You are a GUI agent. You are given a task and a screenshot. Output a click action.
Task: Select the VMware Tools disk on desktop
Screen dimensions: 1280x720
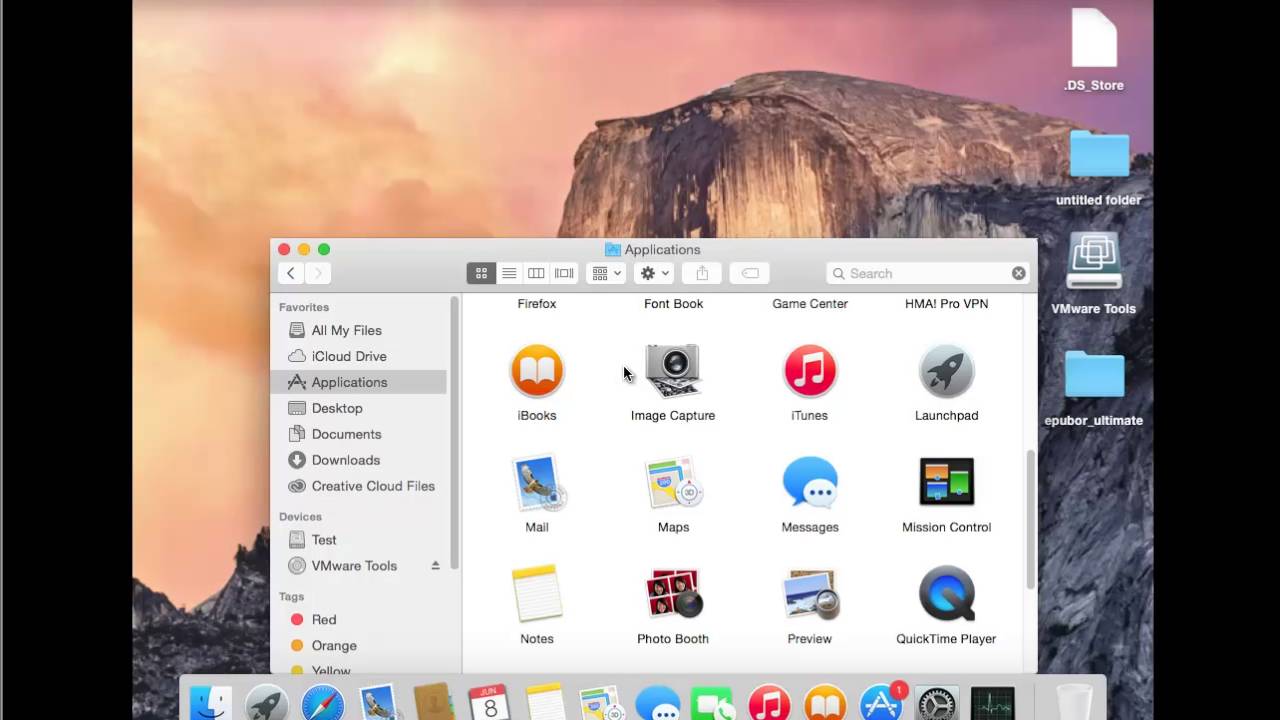point(1094,274)
